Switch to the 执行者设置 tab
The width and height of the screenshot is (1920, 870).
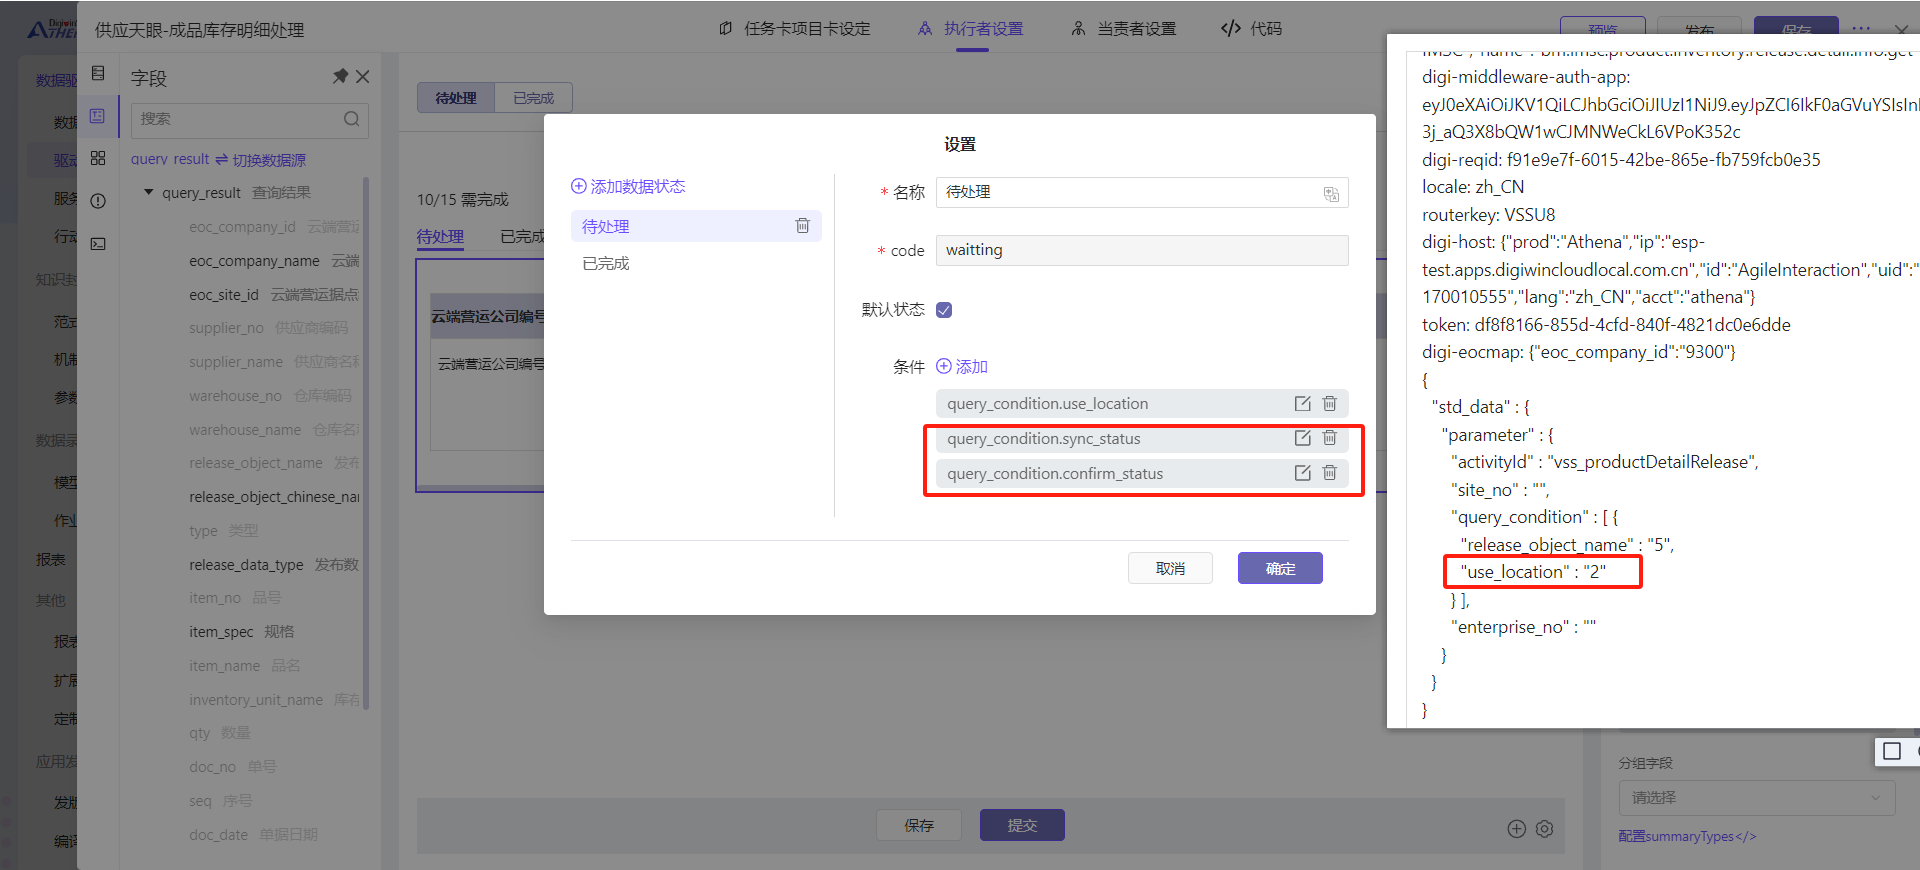click(x=971, y=29)
